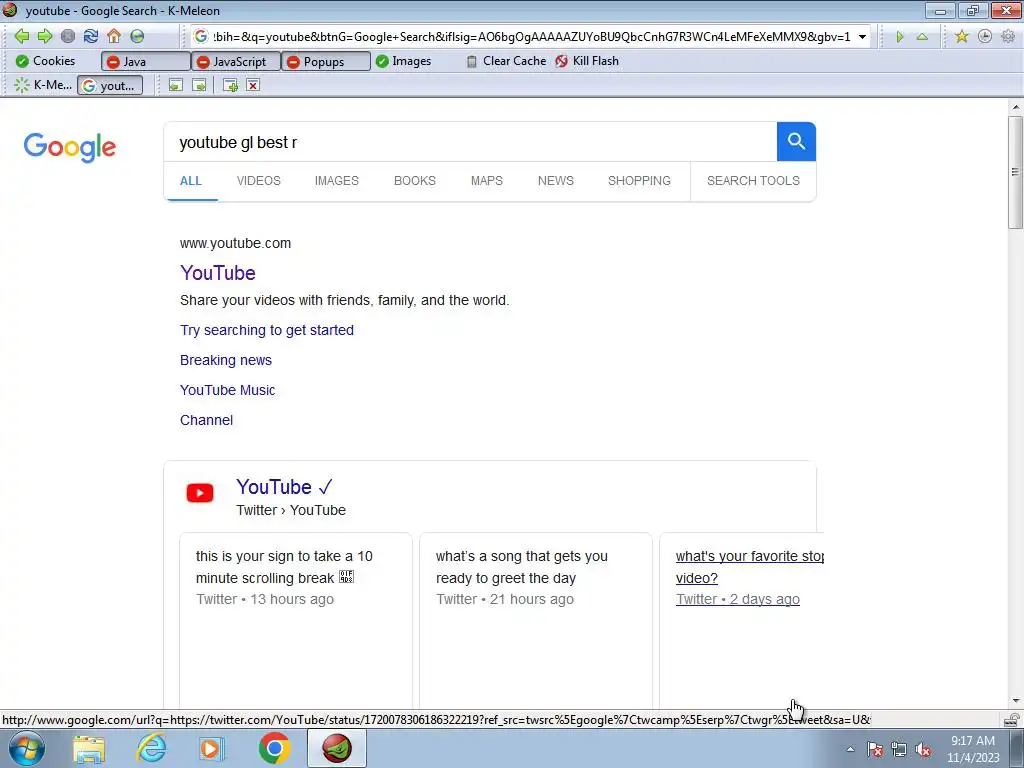Toggle Cookies permission

pyautogui.click(x=45, y=61)
